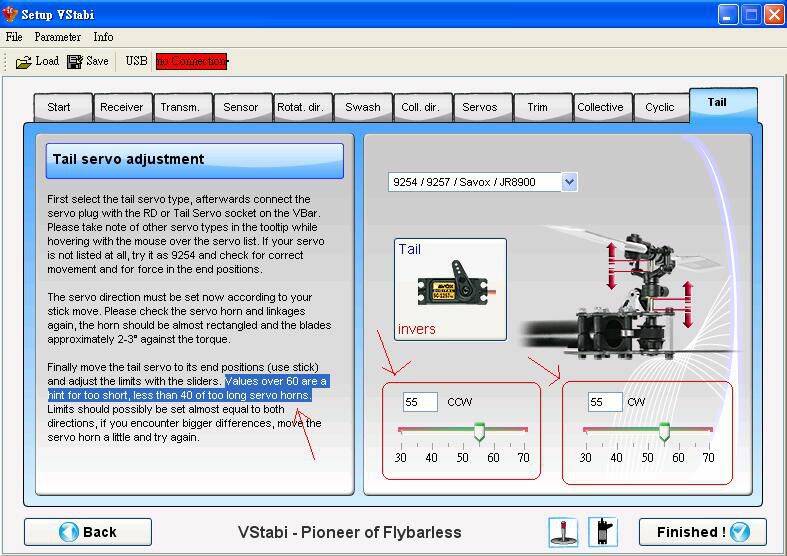Minimize the Setup VStabi window

[x=728, y=15]
